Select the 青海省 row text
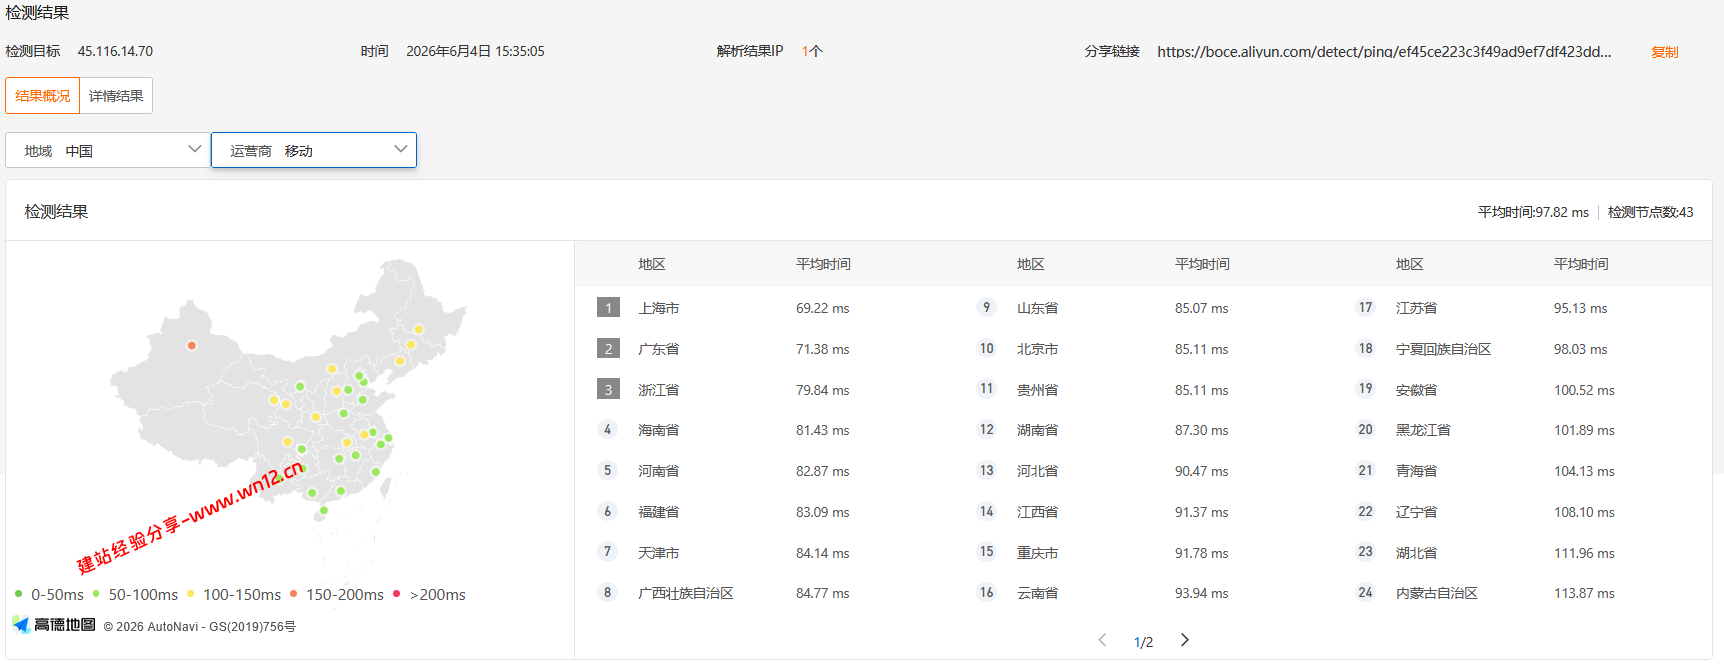 (x=1417, y=471)
